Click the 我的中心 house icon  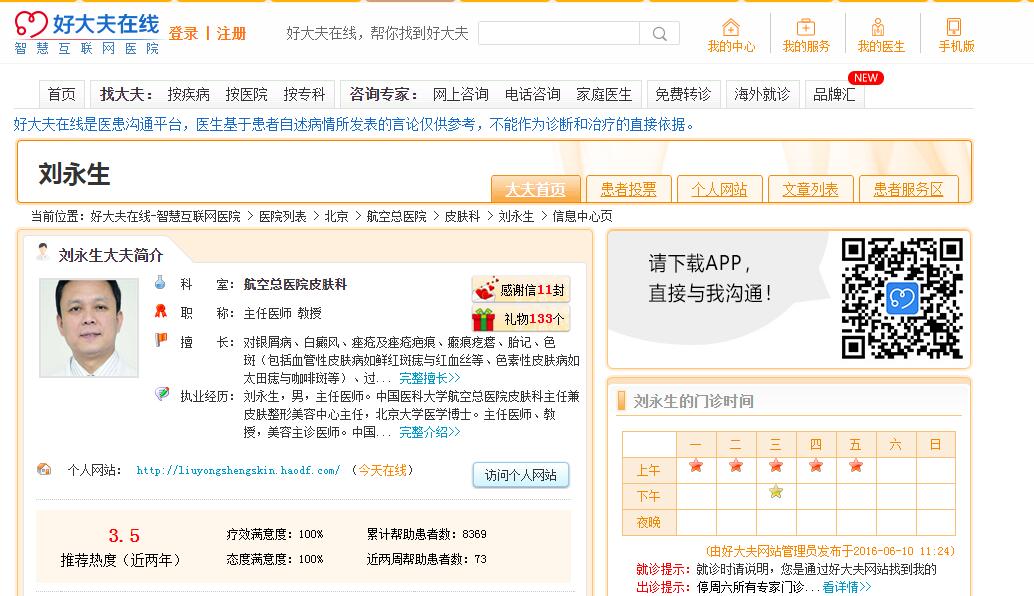pos(731,27)
